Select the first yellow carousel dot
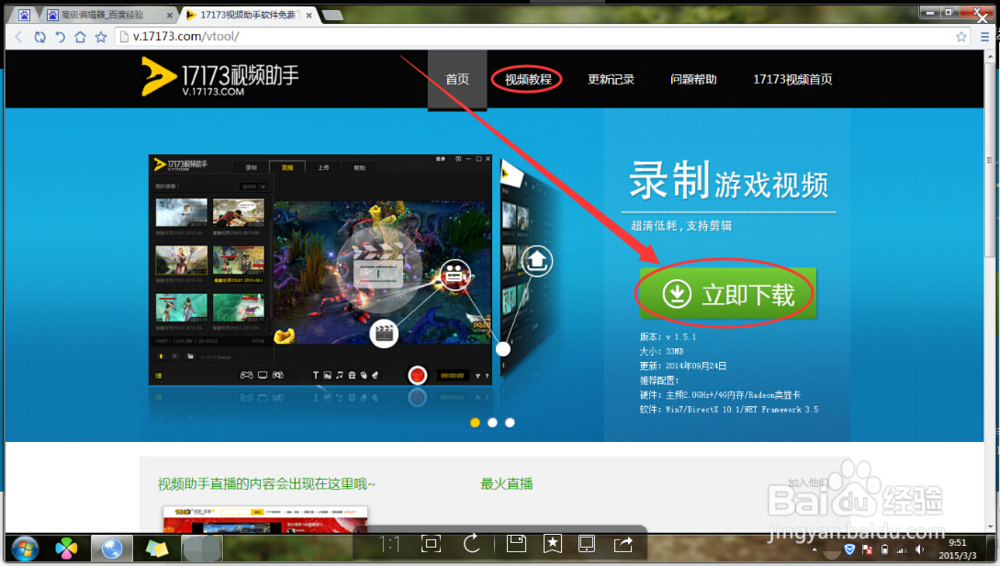Viewport: 1000px width, 566px height. (x=474, y=422)
